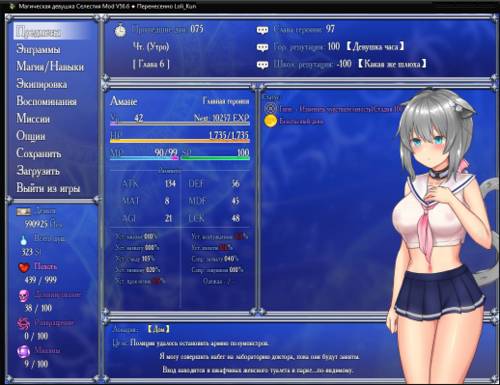Click the money banknote icon
The width and height of the screenshot is (500, 385).
click(24, 211)
